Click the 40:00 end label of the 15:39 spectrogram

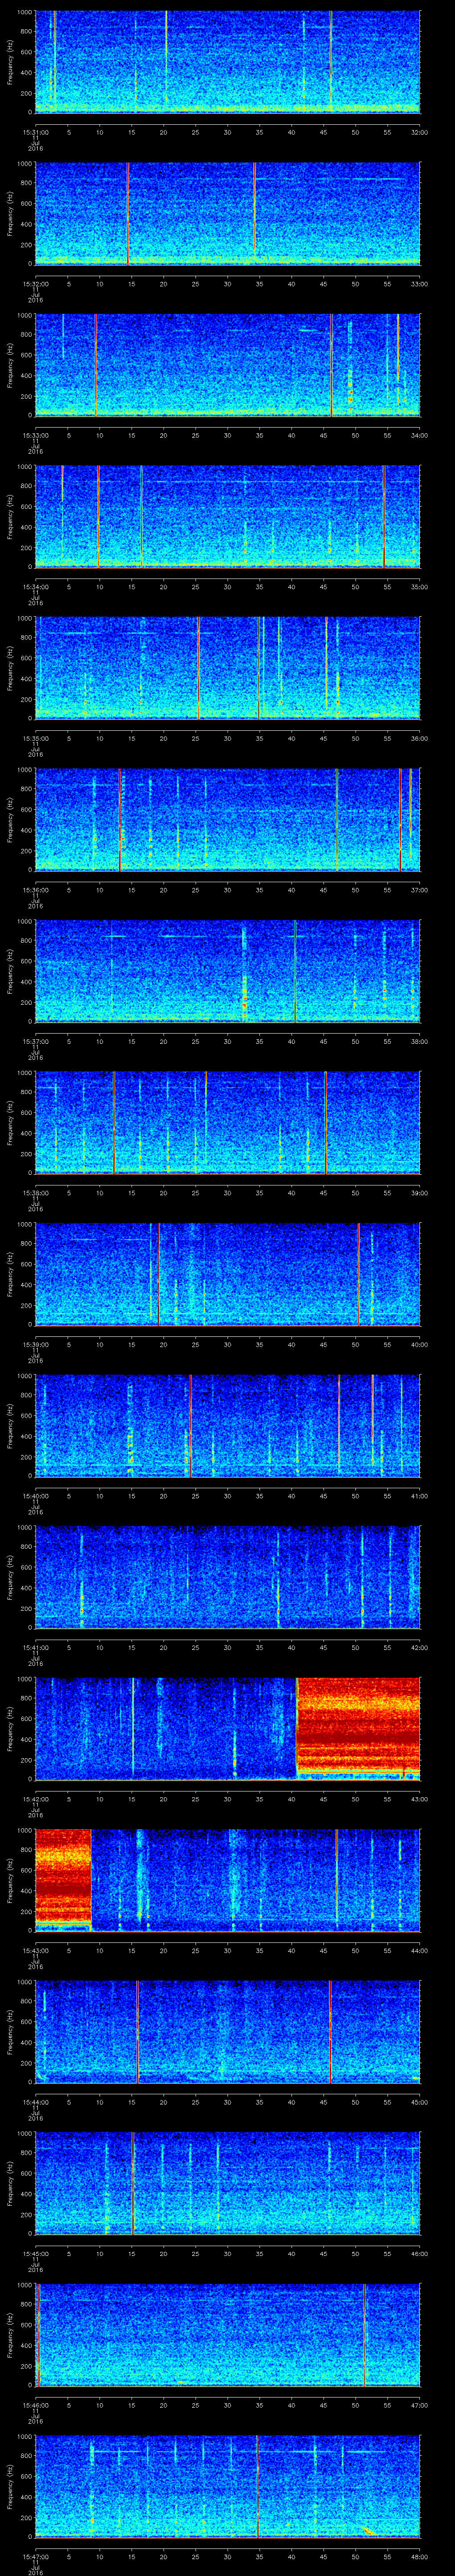point(419,1344)
